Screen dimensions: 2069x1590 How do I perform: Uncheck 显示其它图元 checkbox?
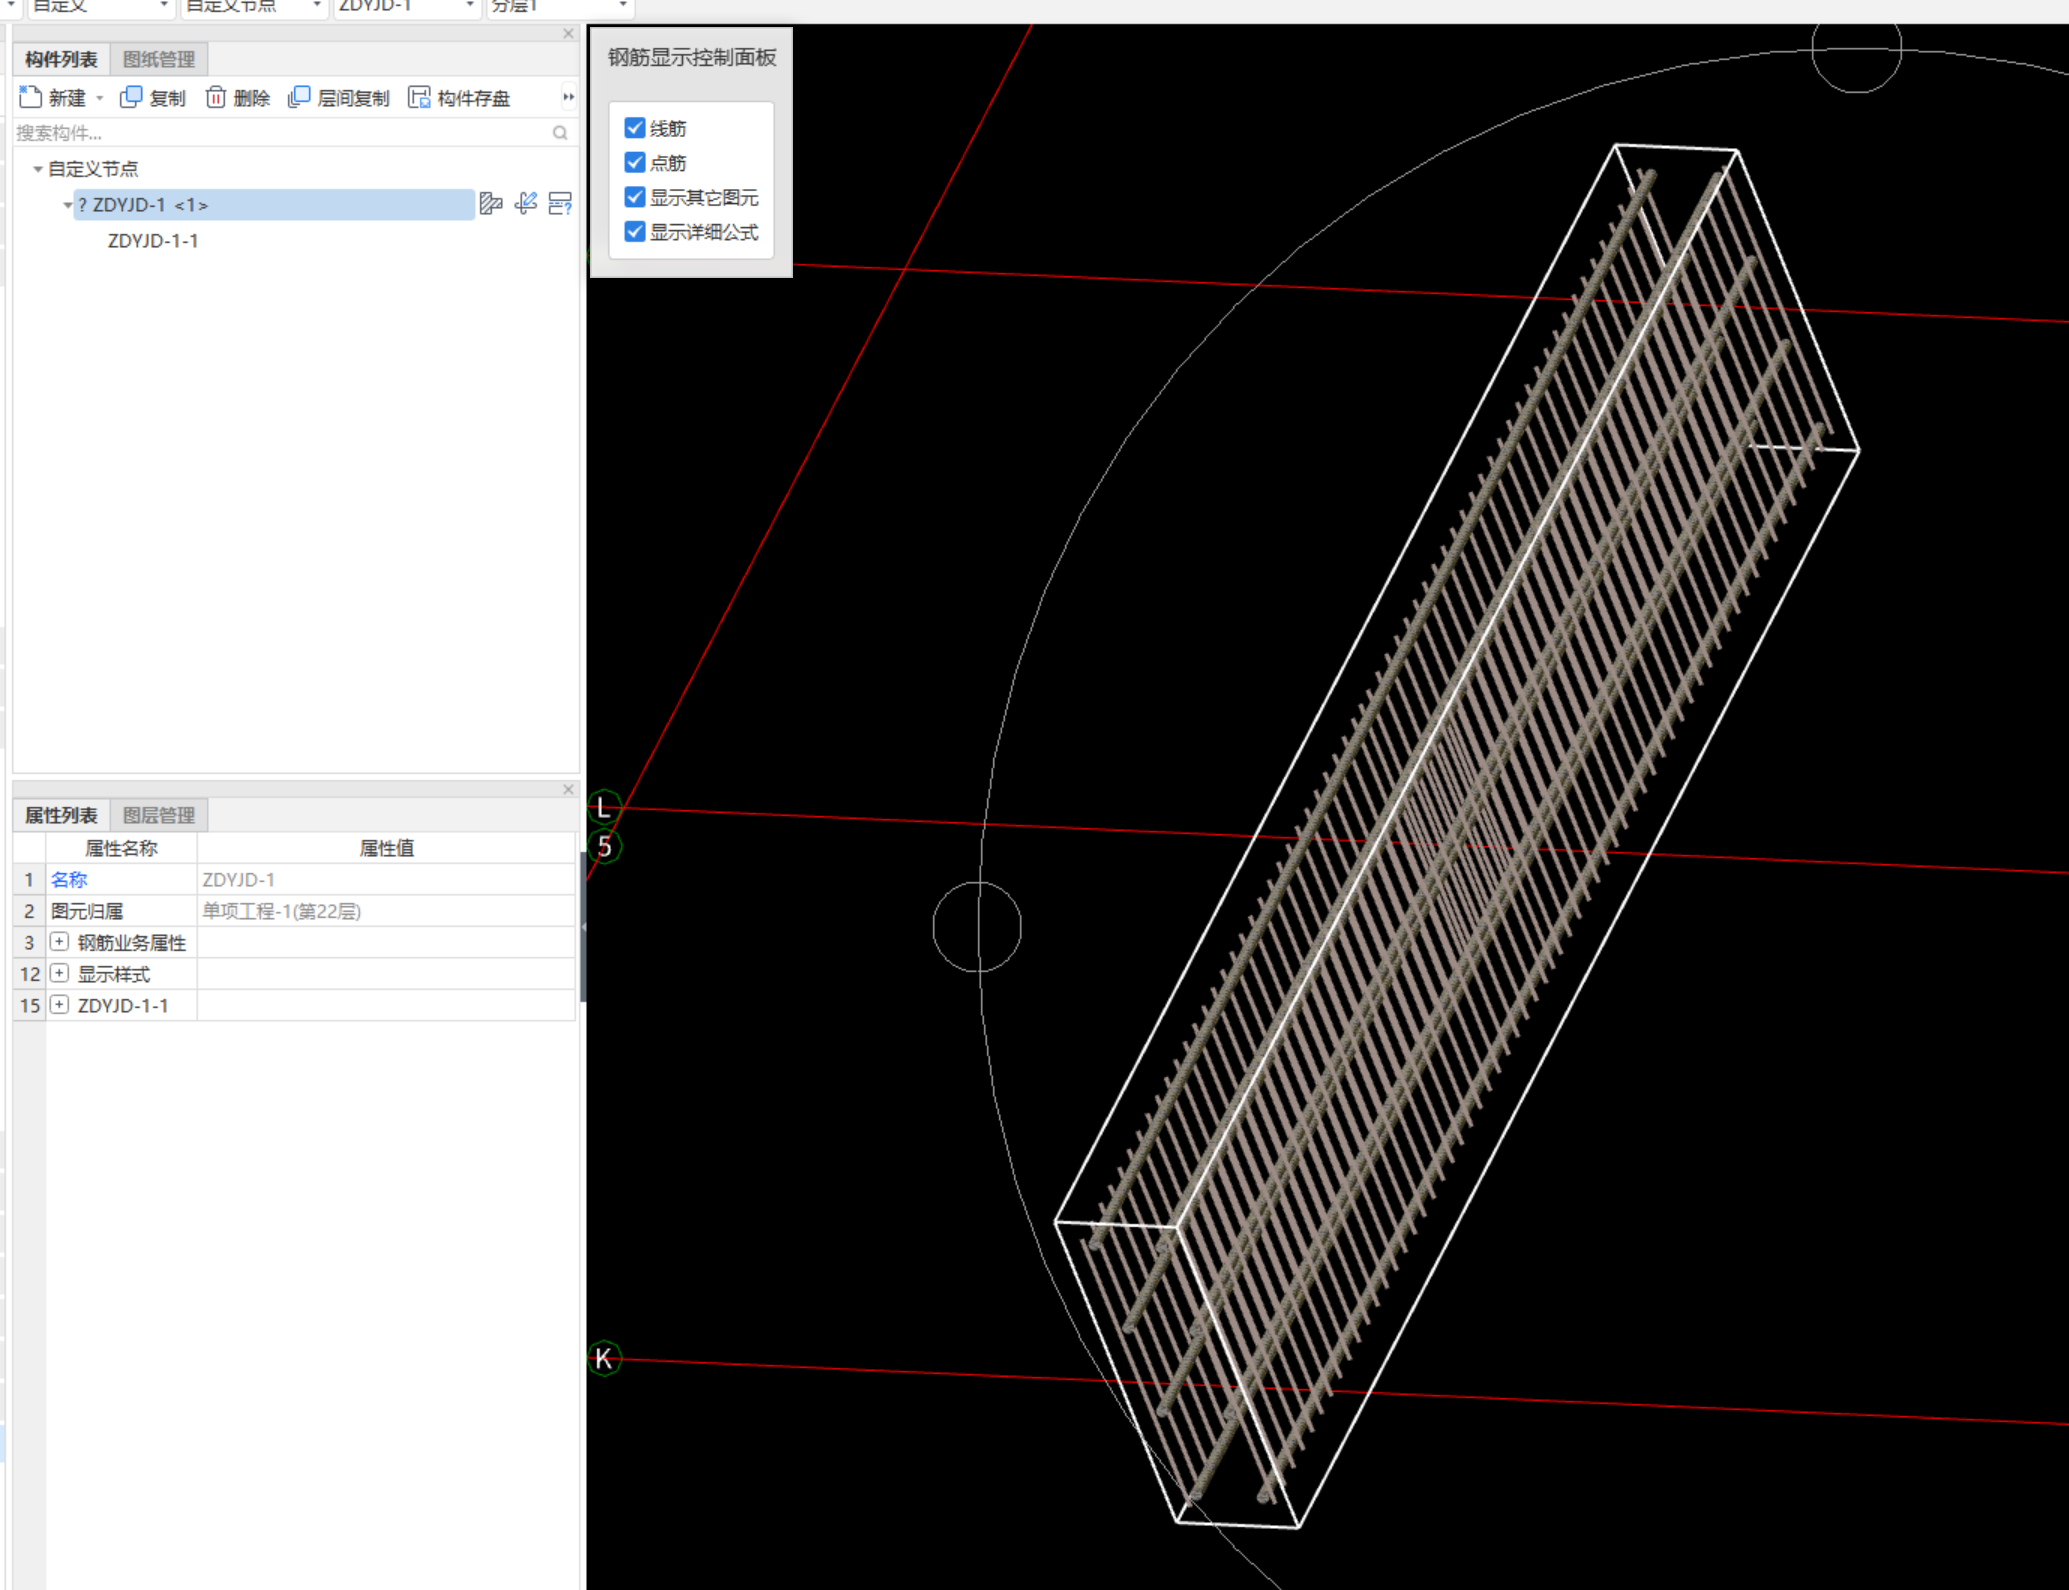(x=634, y=197)
